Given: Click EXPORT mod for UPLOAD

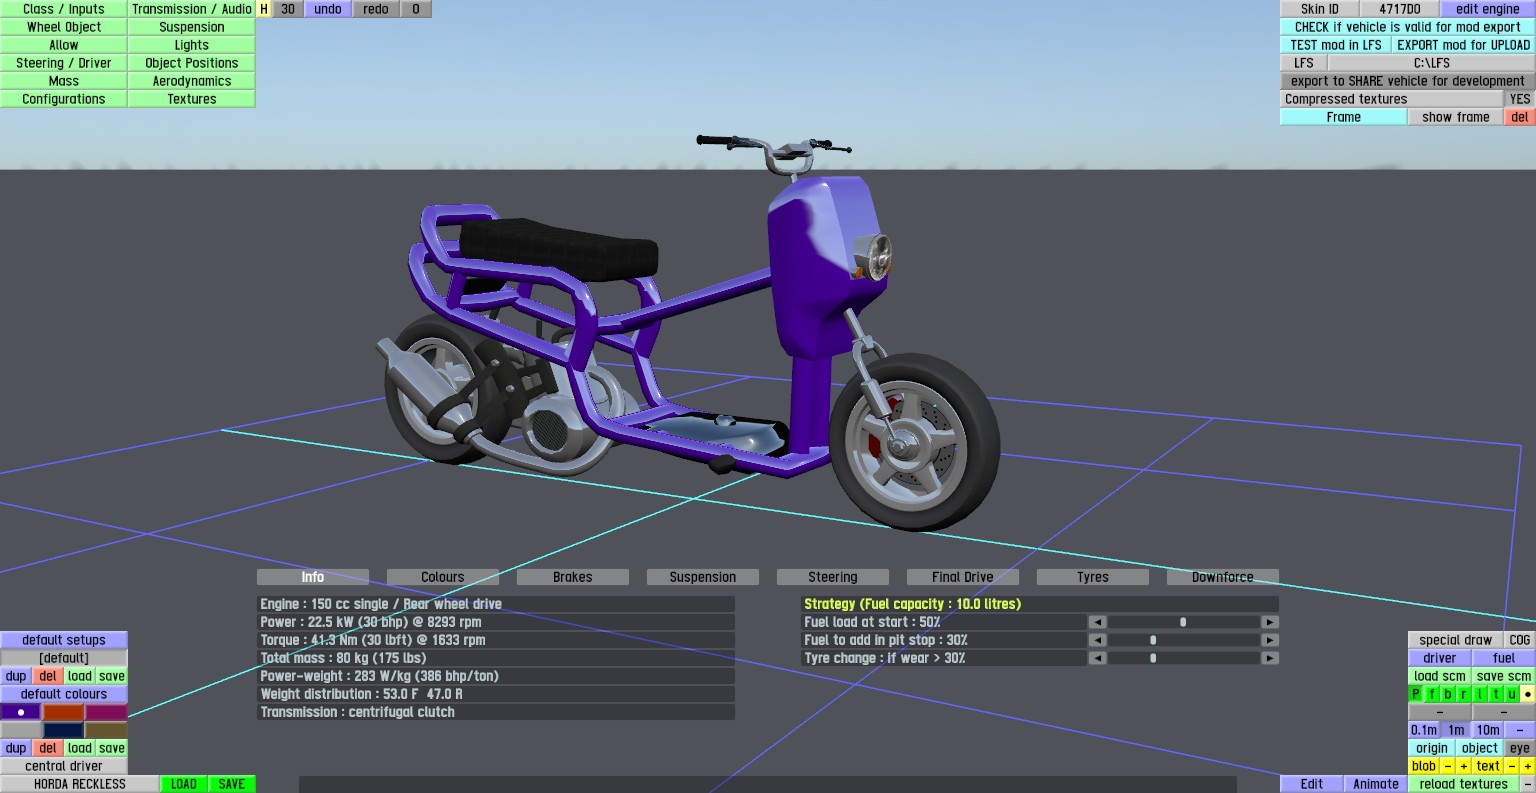Looking at the screenshot, I should click(x=1464, y=45).
